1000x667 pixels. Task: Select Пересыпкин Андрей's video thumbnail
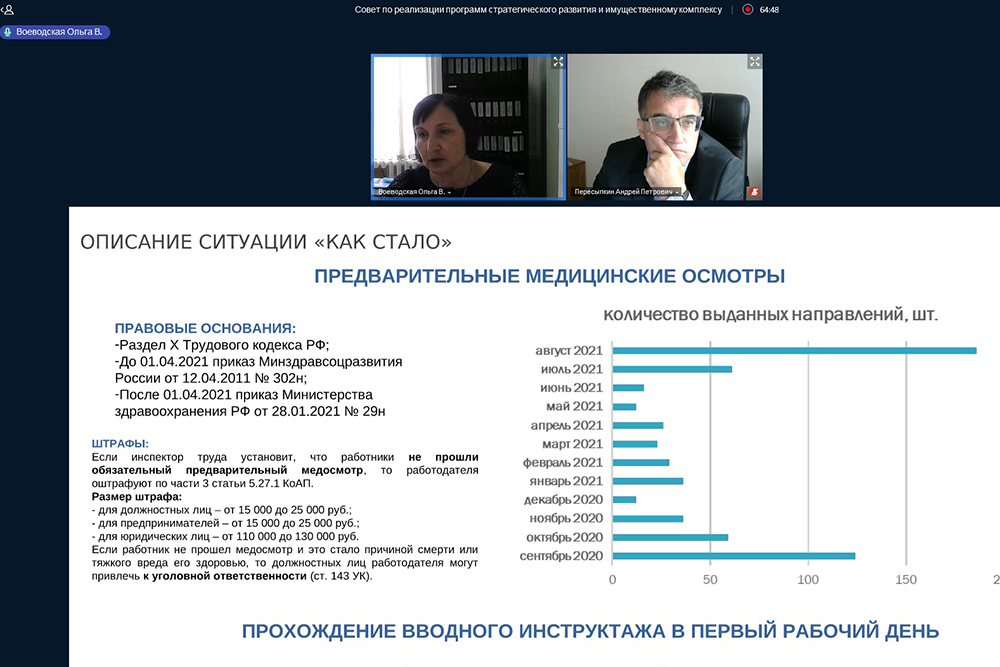tap(664, 125)
